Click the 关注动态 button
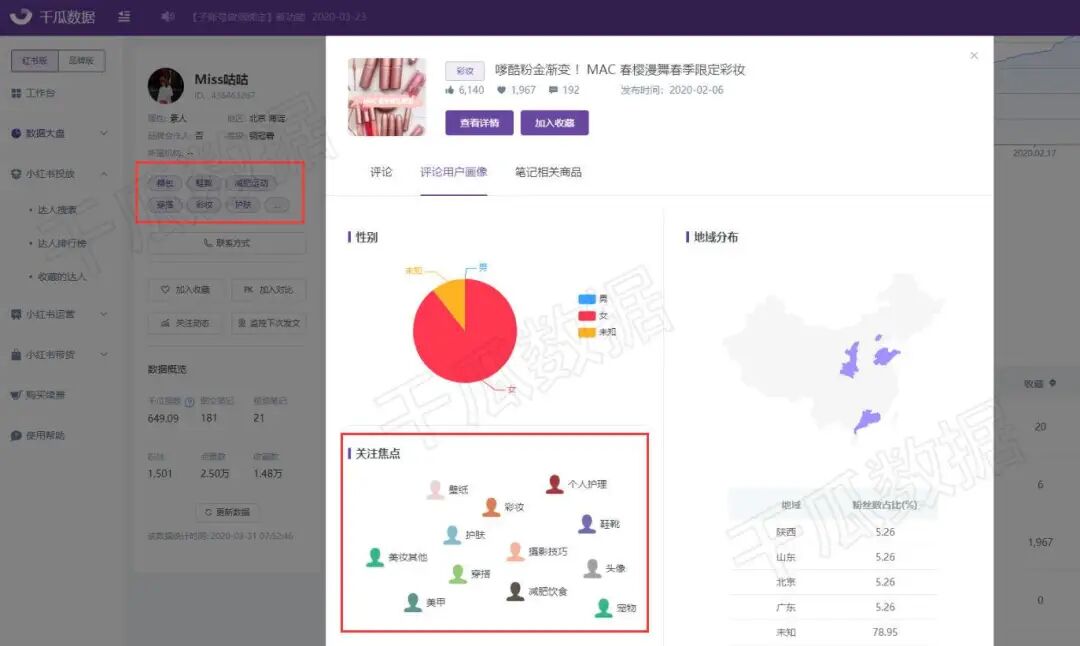1080x646 pixels. click(185, 323)
